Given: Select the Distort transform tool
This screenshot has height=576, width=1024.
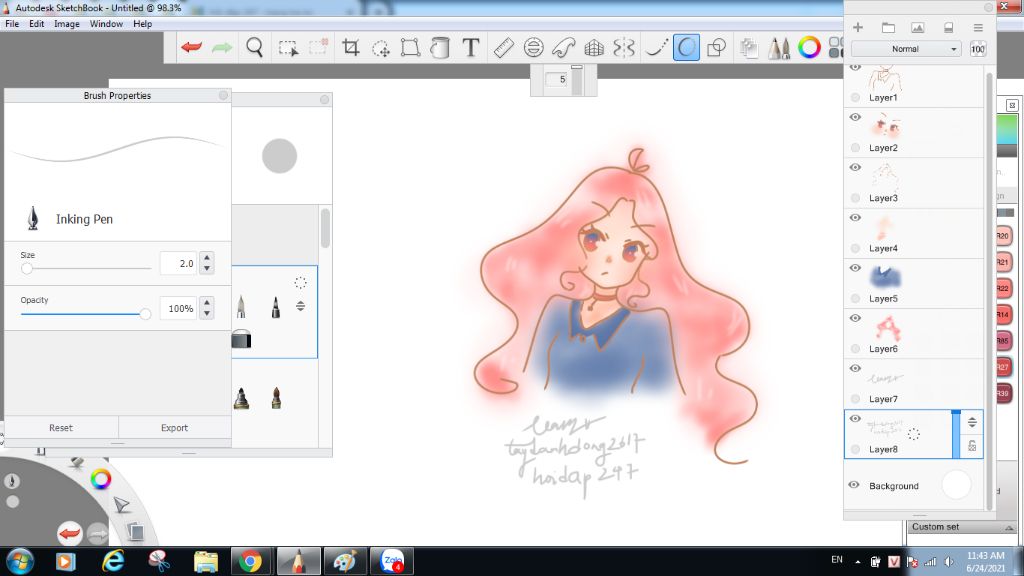Looking at the screenshot, I should (x=410, y=48).
